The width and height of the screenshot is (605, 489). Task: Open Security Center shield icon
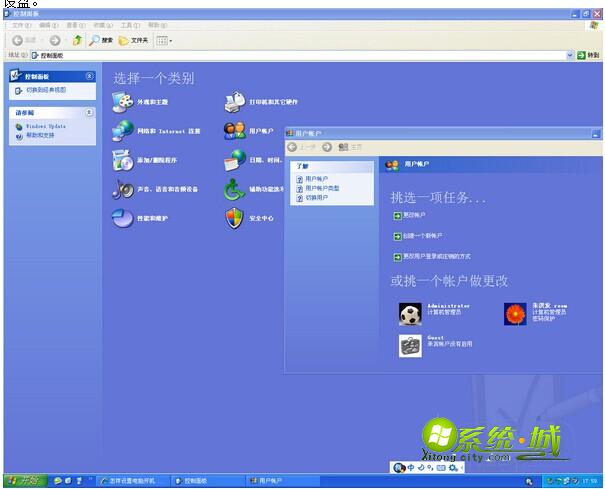[x=234, y=217]
